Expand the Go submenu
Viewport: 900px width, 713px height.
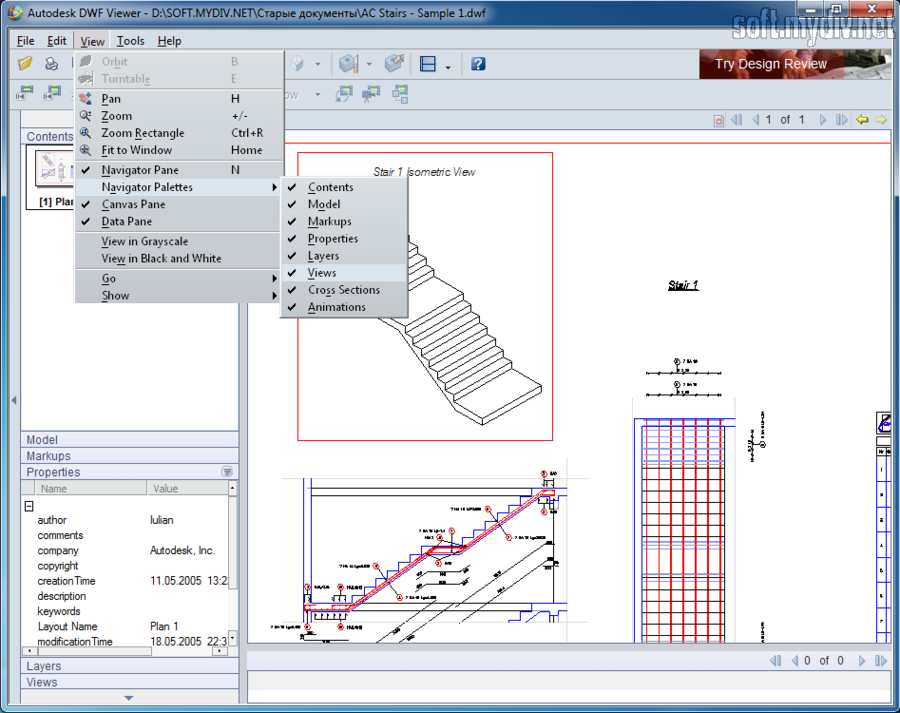click(x=178, y=278)
